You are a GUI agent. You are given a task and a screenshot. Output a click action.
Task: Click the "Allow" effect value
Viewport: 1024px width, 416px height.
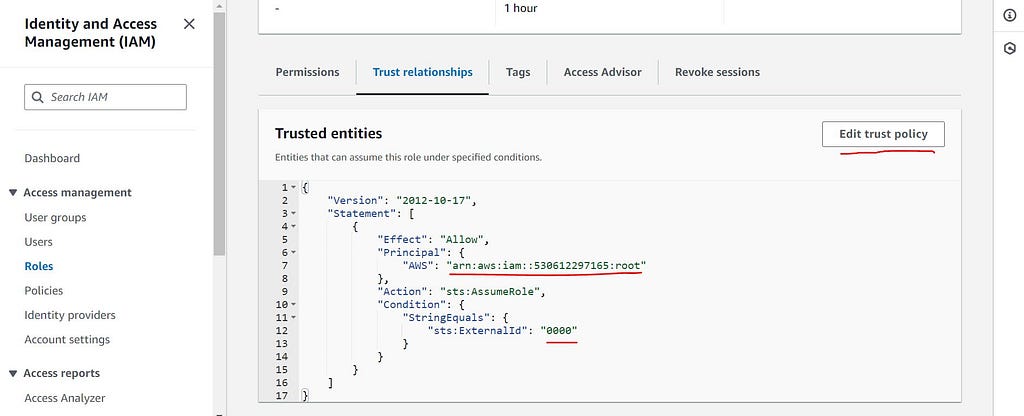pyautogui.click(x=462, y=240)
